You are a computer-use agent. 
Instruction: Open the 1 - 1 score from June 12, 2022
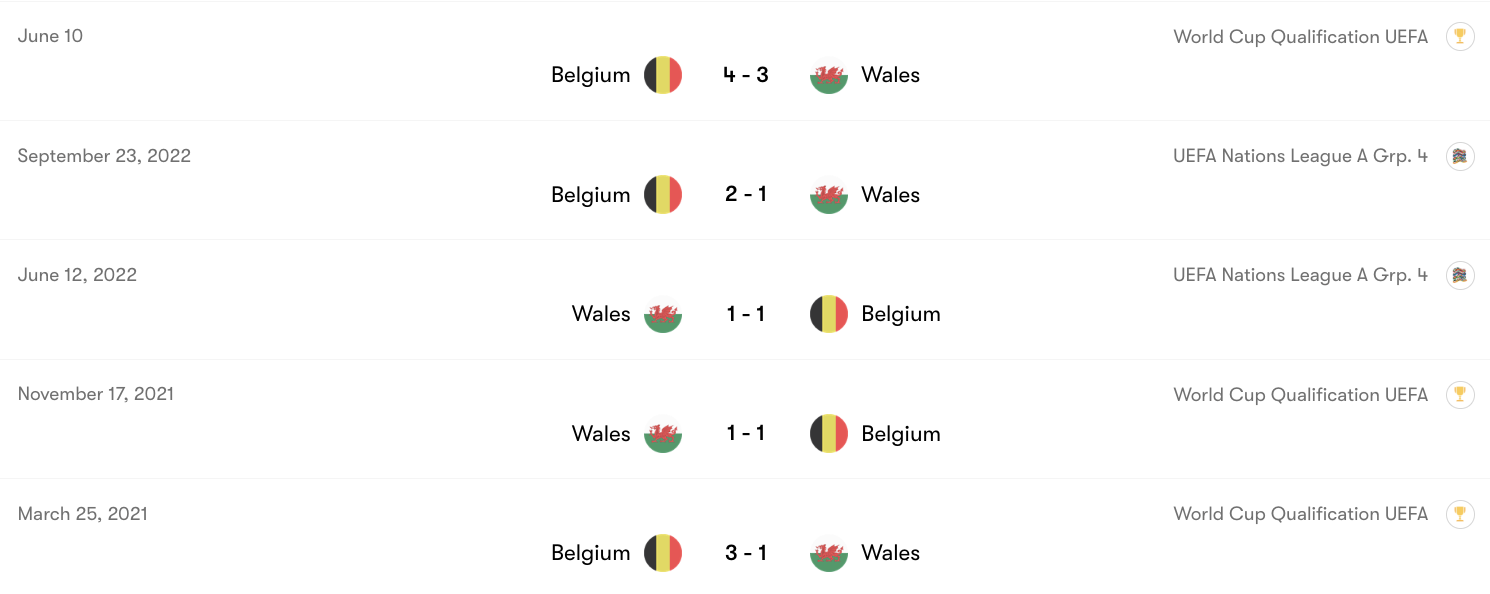[746, 314]
